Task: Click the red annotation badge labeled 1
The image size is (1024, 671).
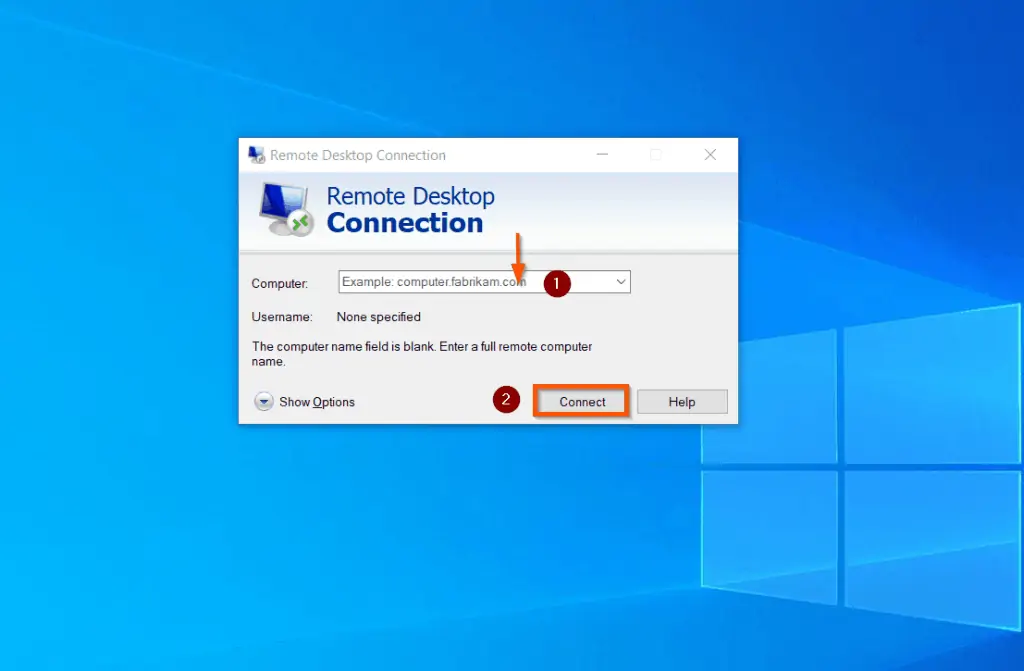Action: 557,284
